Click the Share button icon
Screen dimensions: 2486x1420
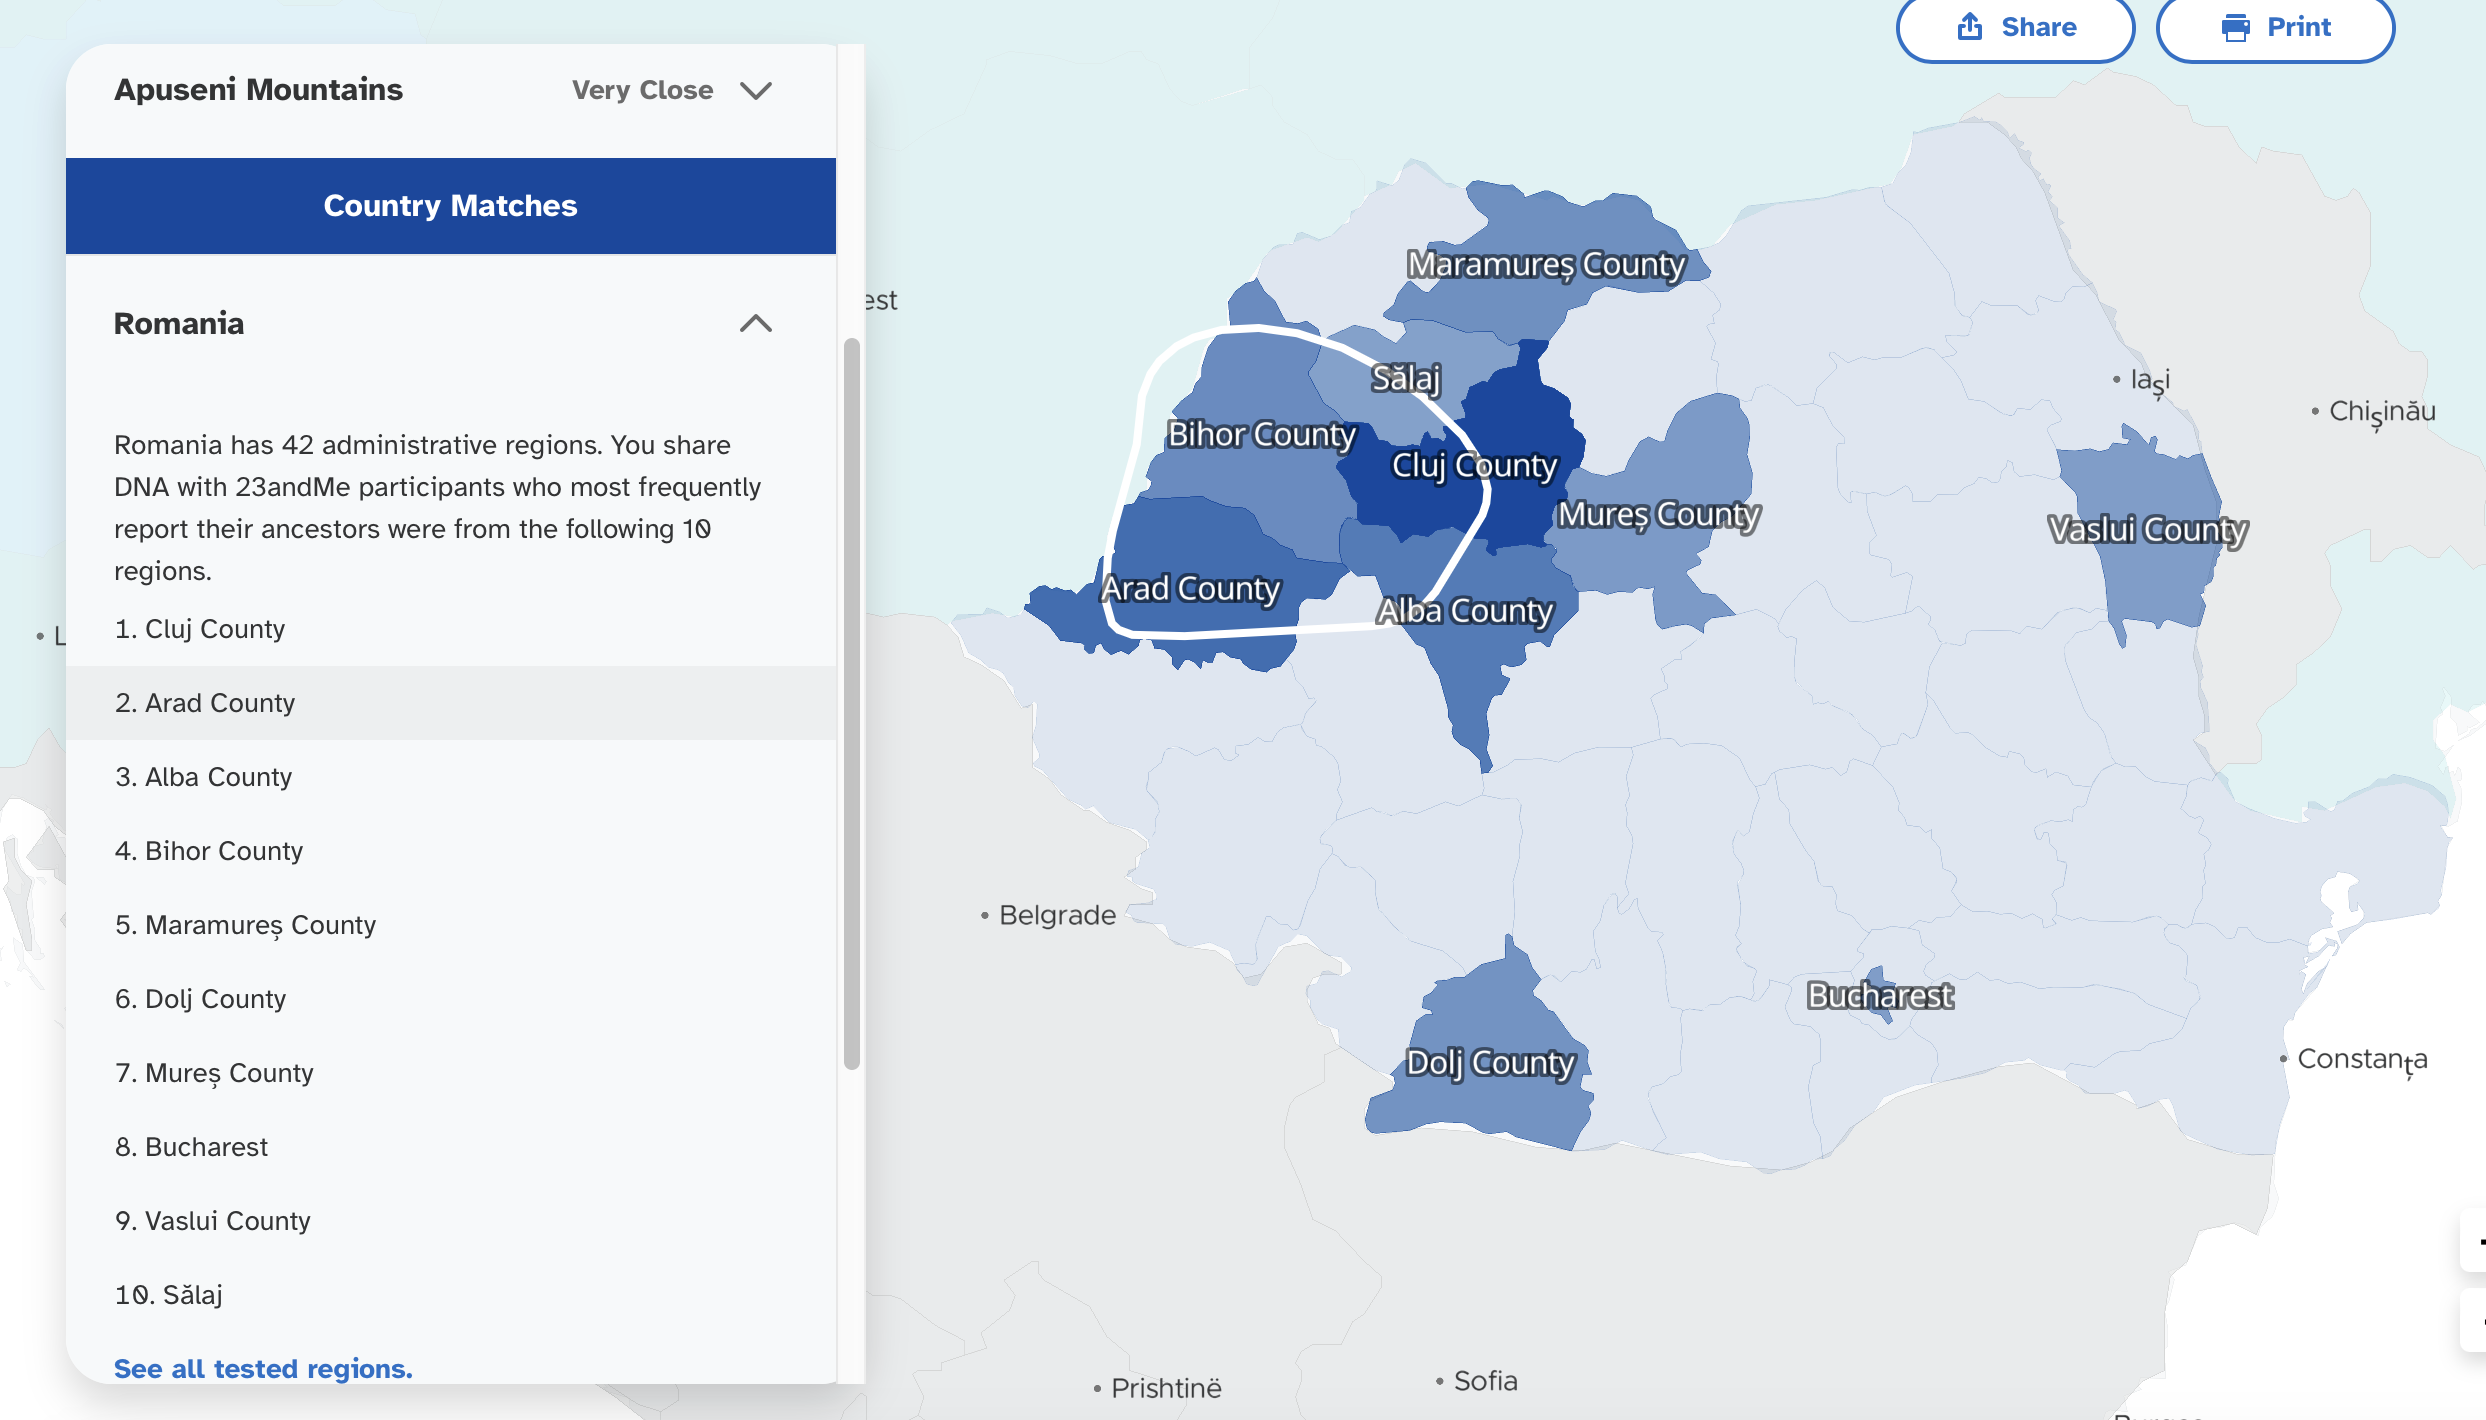click(1969, 27)
